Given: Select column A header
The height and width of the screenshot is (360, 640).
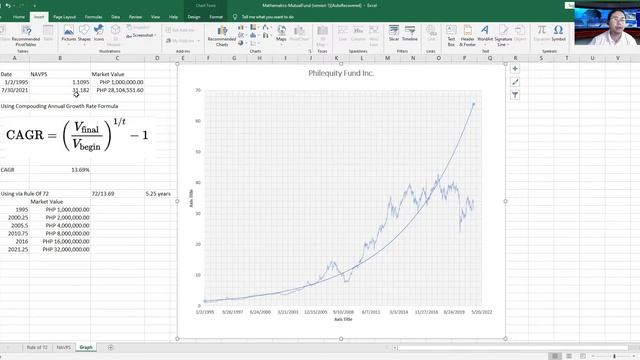Looking at the screenshot, I should 14,58.
